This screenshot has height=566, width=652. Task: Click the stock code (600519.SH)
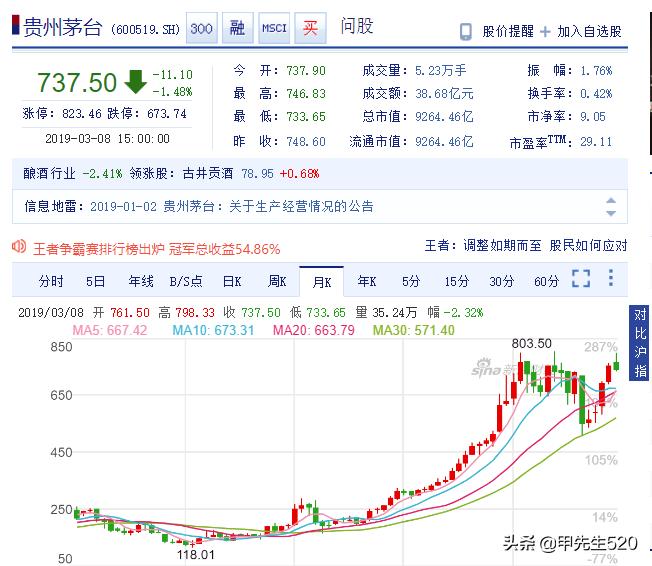[x=145, y=30]
